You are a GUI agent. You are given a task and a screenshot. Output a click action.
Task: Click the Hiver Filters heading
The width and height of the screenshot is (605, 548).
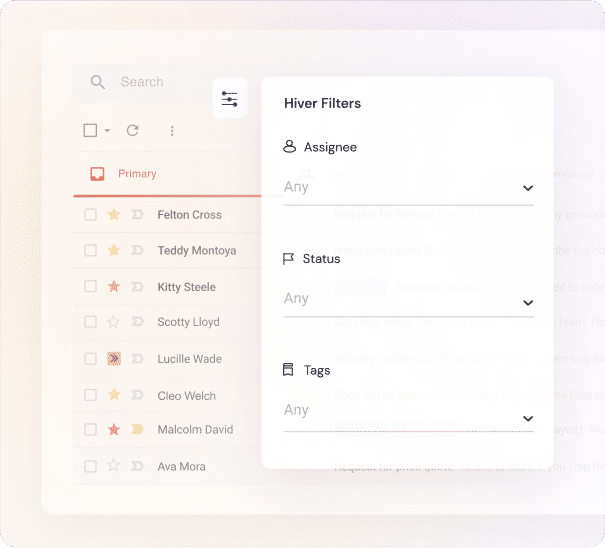click(x=323, y=103)
